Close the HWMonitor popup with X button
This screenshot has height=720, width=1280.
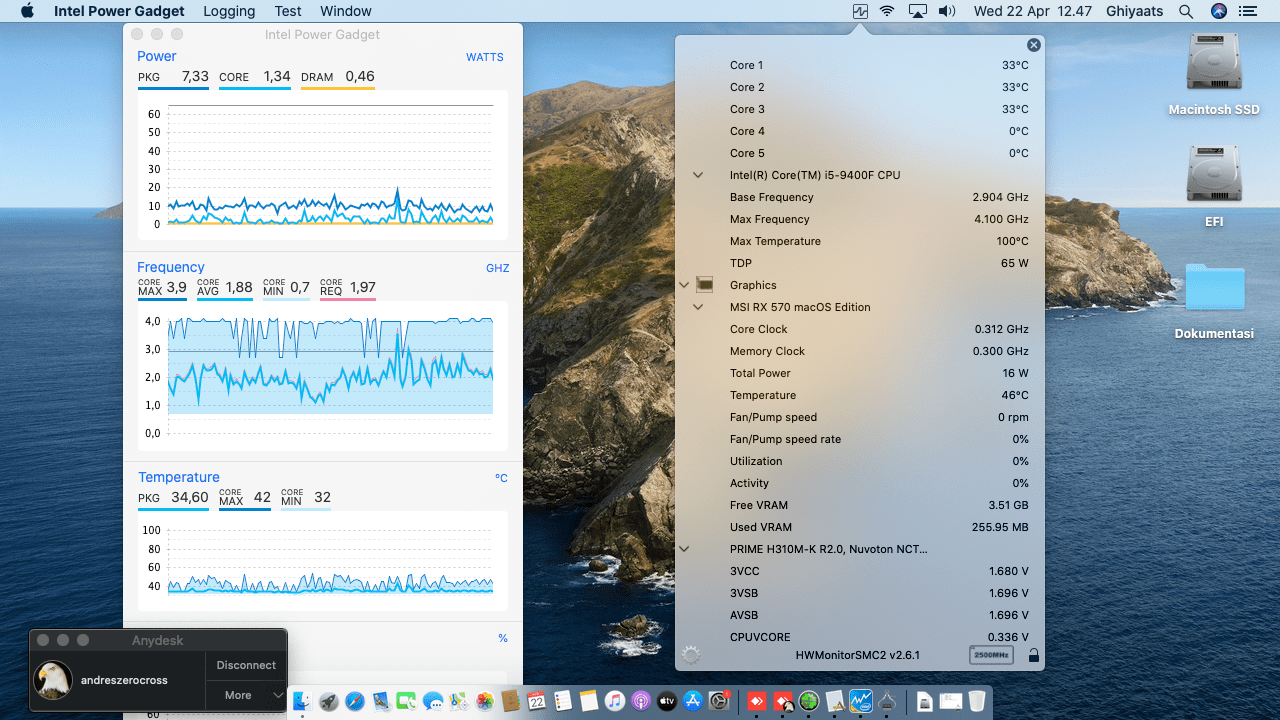(1034, 45)
